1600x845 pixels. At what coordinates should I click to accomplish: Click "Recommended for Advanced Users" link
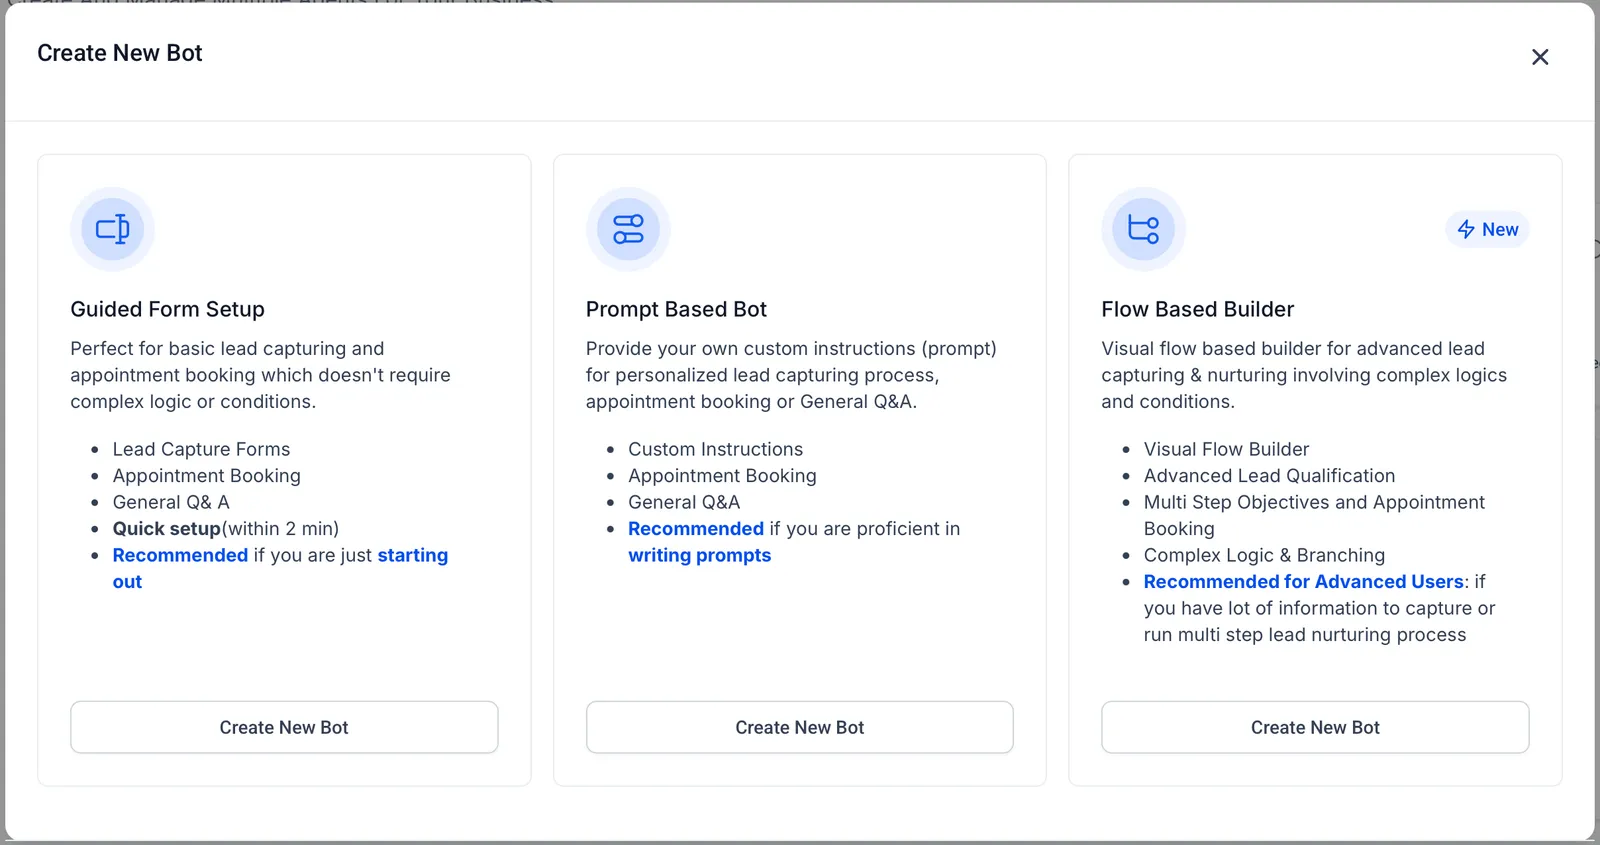tap(1304, 581)
